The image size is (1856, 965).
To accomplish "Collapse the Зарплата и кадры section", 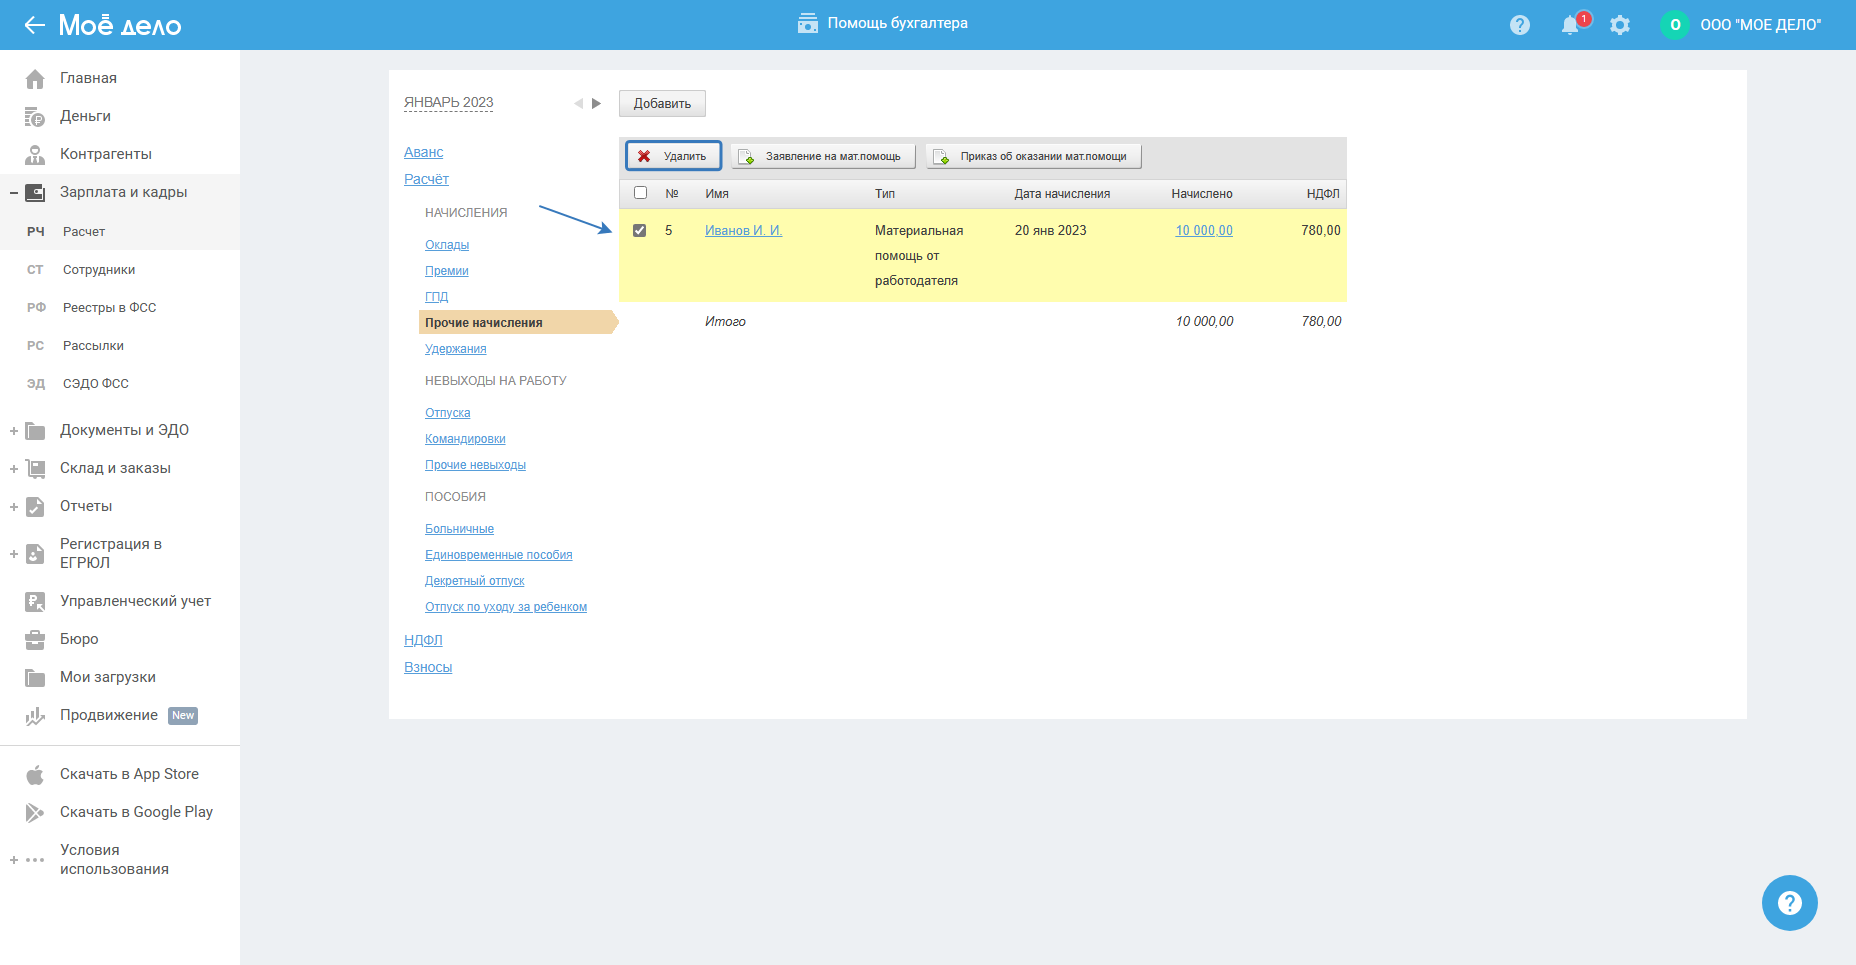I will (x=14, y=193).
